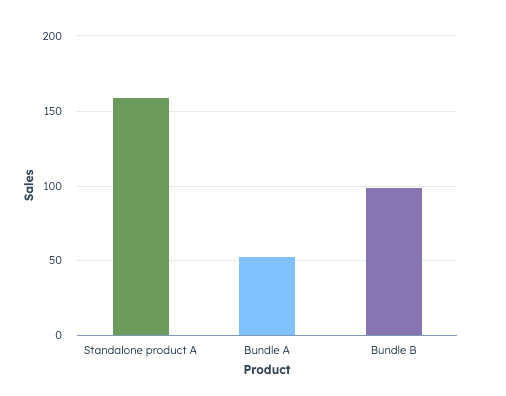Click the green Standalone product A bar

[141, 217]
